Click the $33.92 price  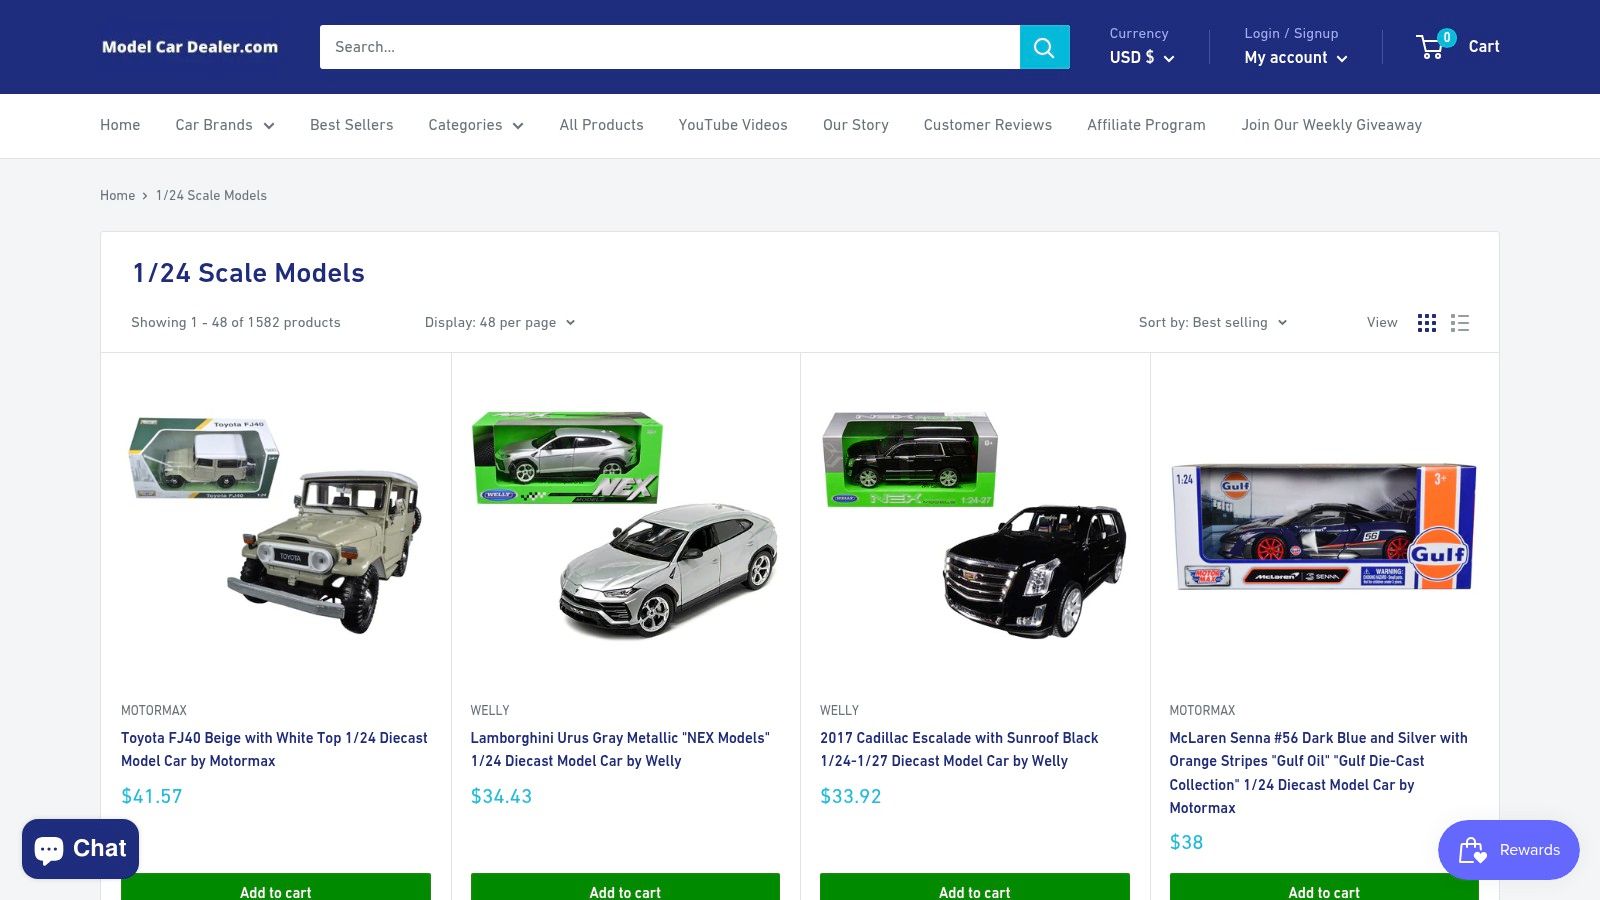[851, 796]
